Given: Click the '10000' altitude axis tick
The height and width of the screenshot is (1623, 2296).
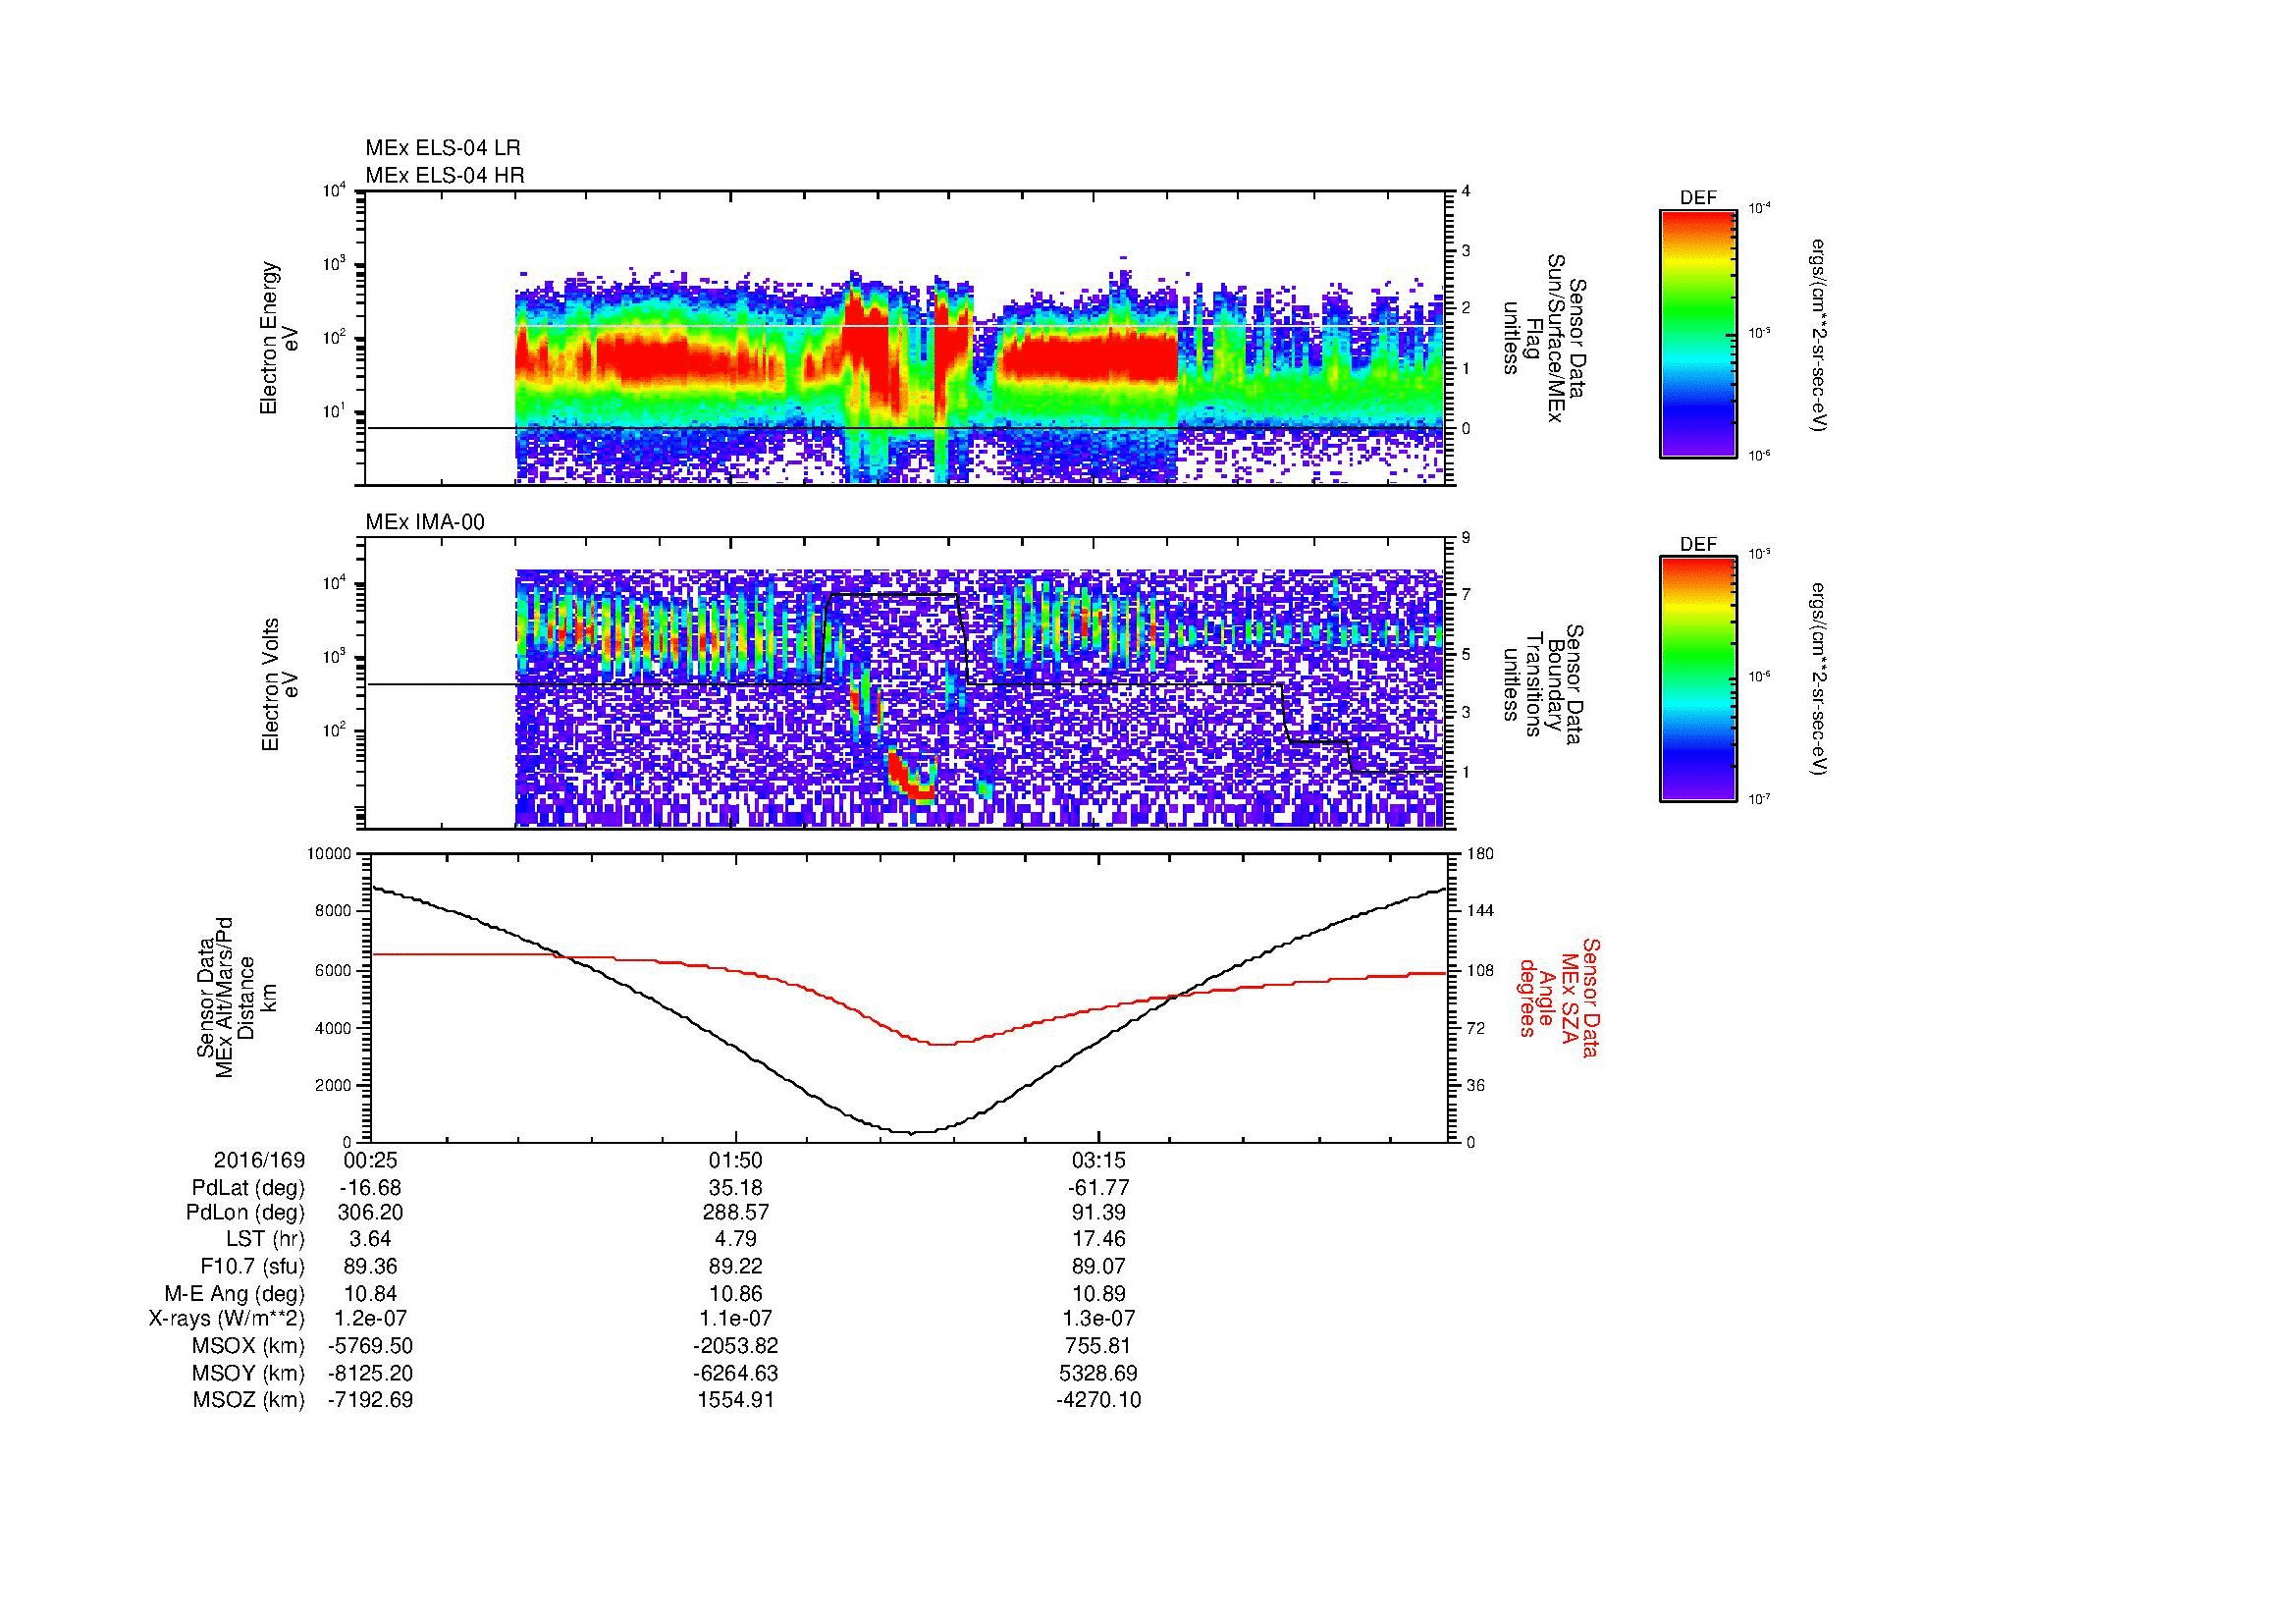Looking at the screenshot, I should 330,855.
